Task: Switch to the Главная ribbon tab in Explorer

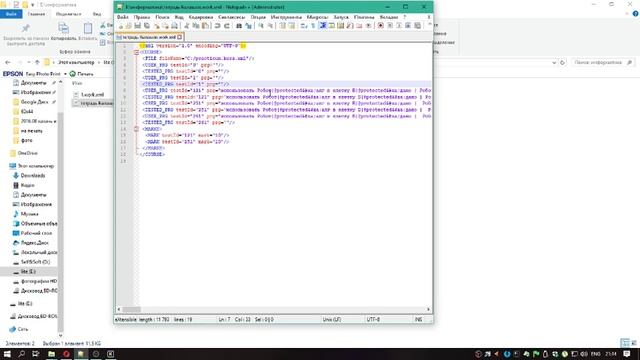Action: click(36, 14)
